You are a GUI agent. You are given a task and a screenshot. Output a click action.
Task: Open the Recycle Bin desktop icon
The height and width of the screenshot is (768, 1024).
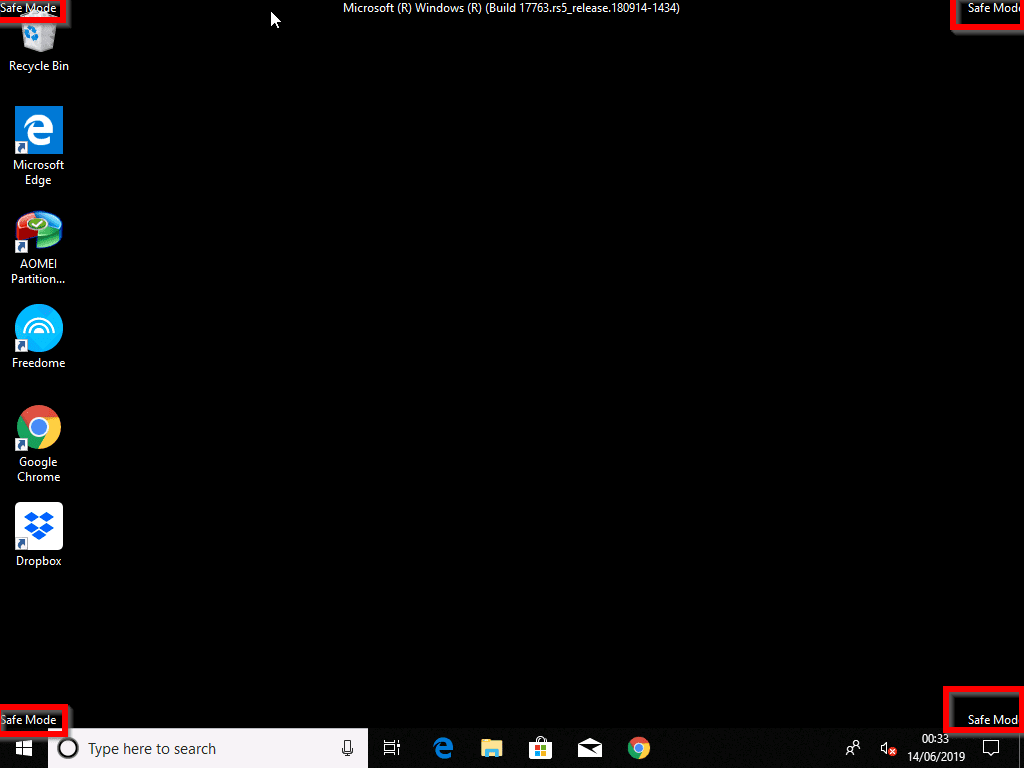coord(39,39)
